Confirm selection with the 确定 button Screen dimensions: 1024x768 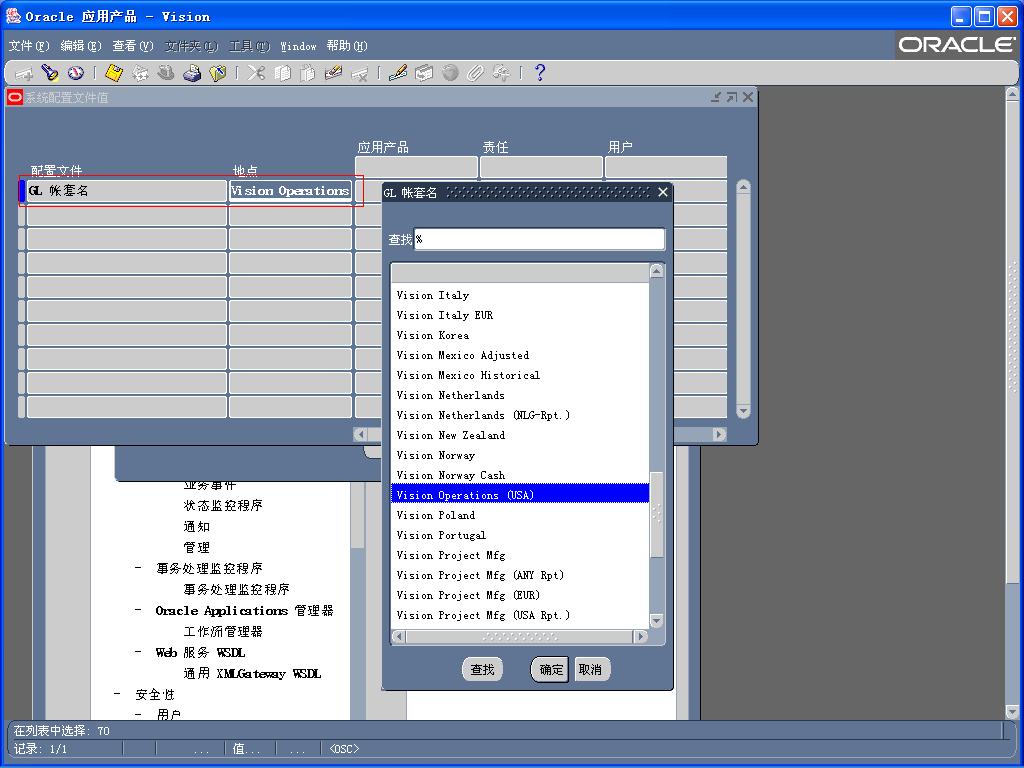pos(550,669)
